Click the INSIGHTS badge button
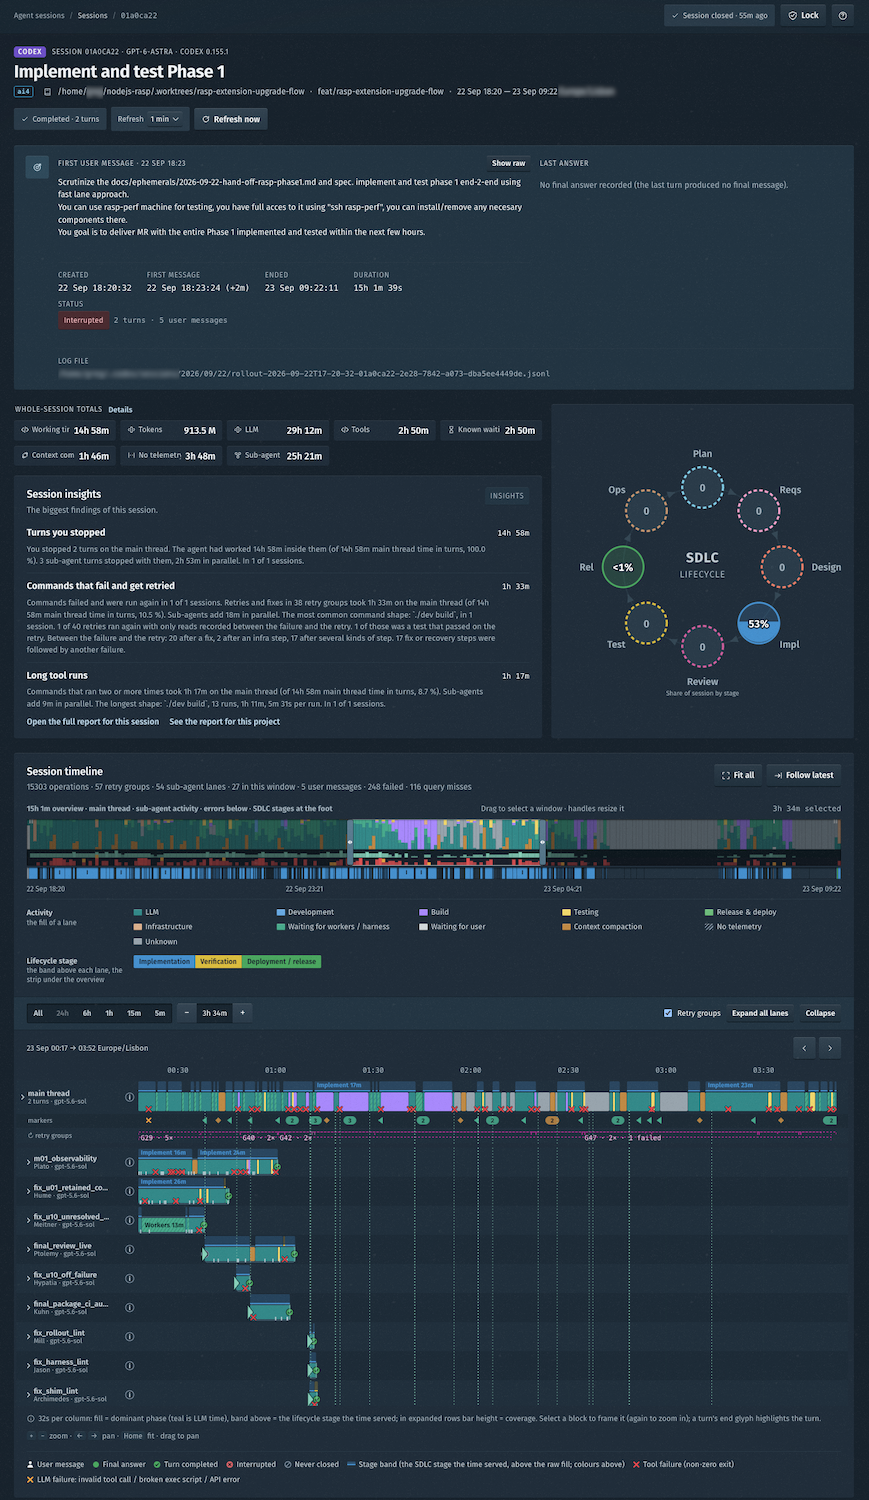Viewport: 869px width, 1500px height. (507, 496)
